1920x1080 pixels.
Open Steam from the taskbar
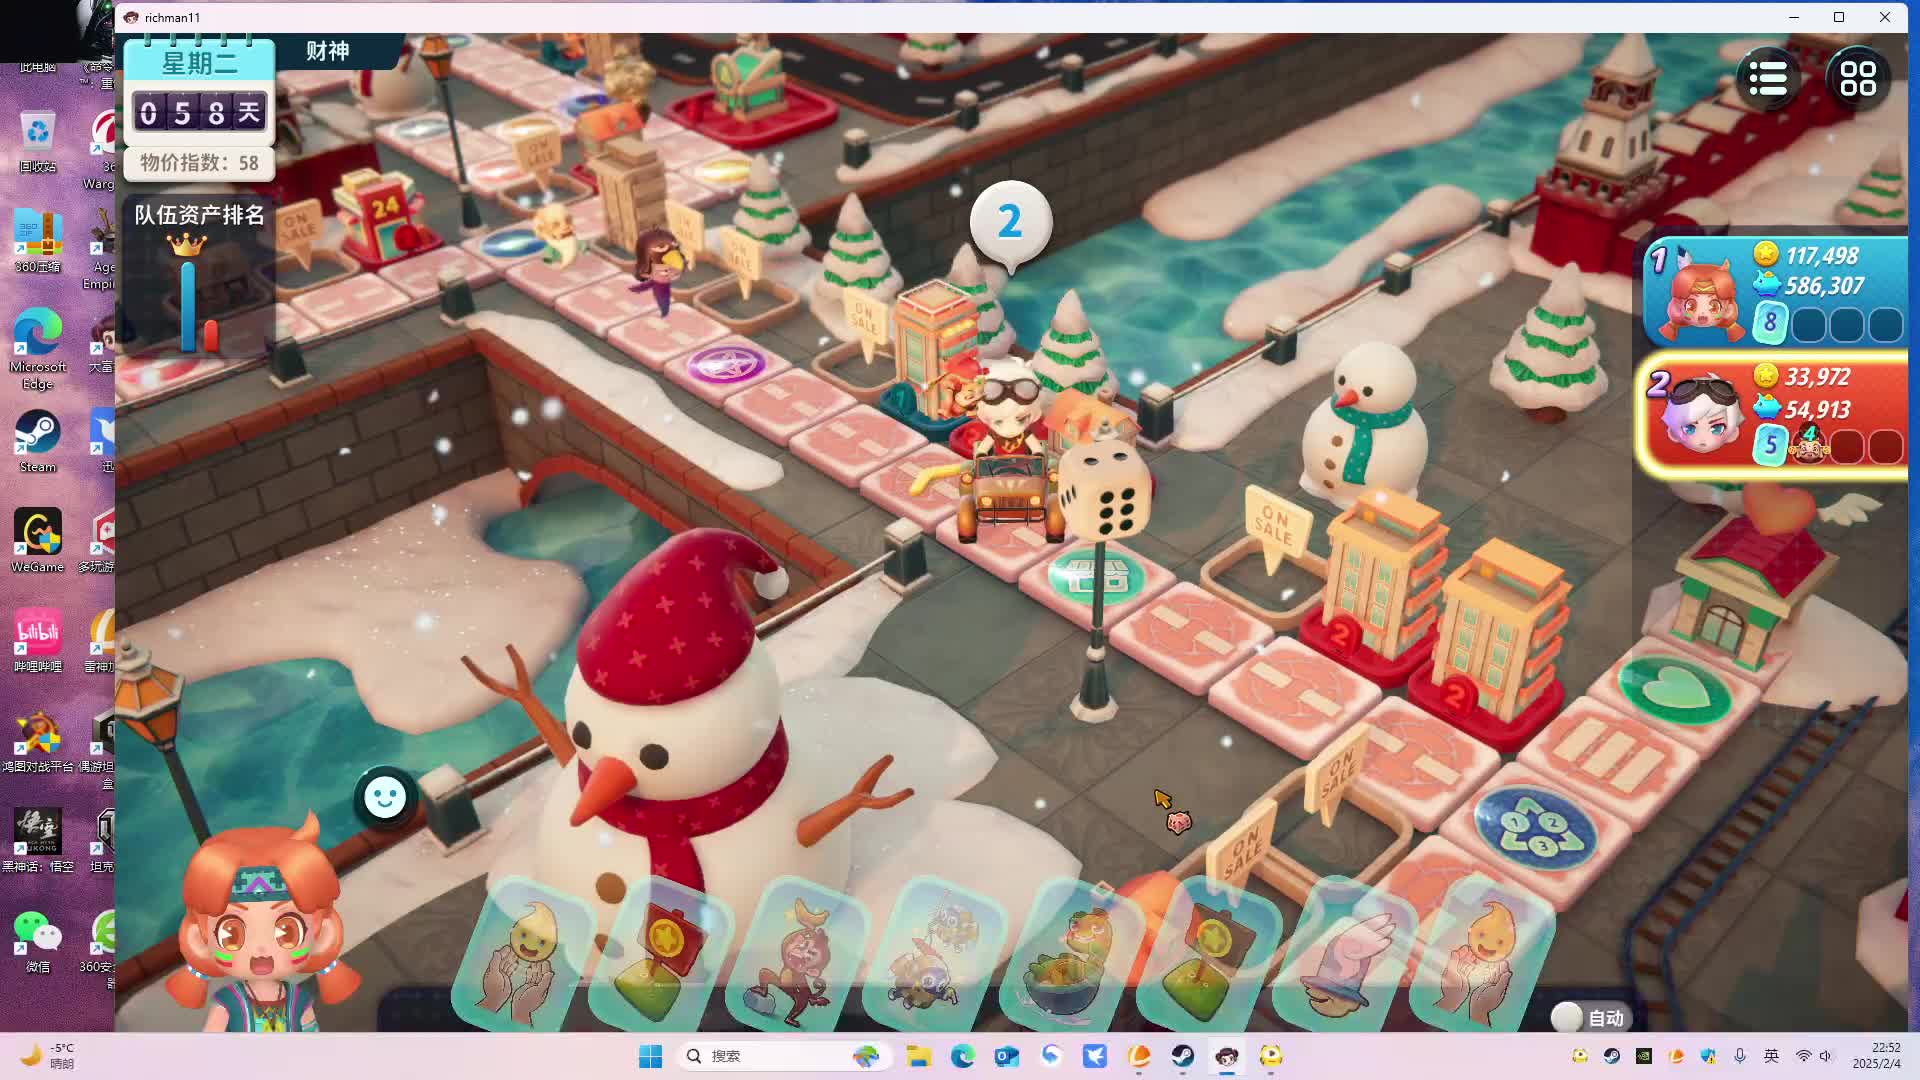1182,1056
